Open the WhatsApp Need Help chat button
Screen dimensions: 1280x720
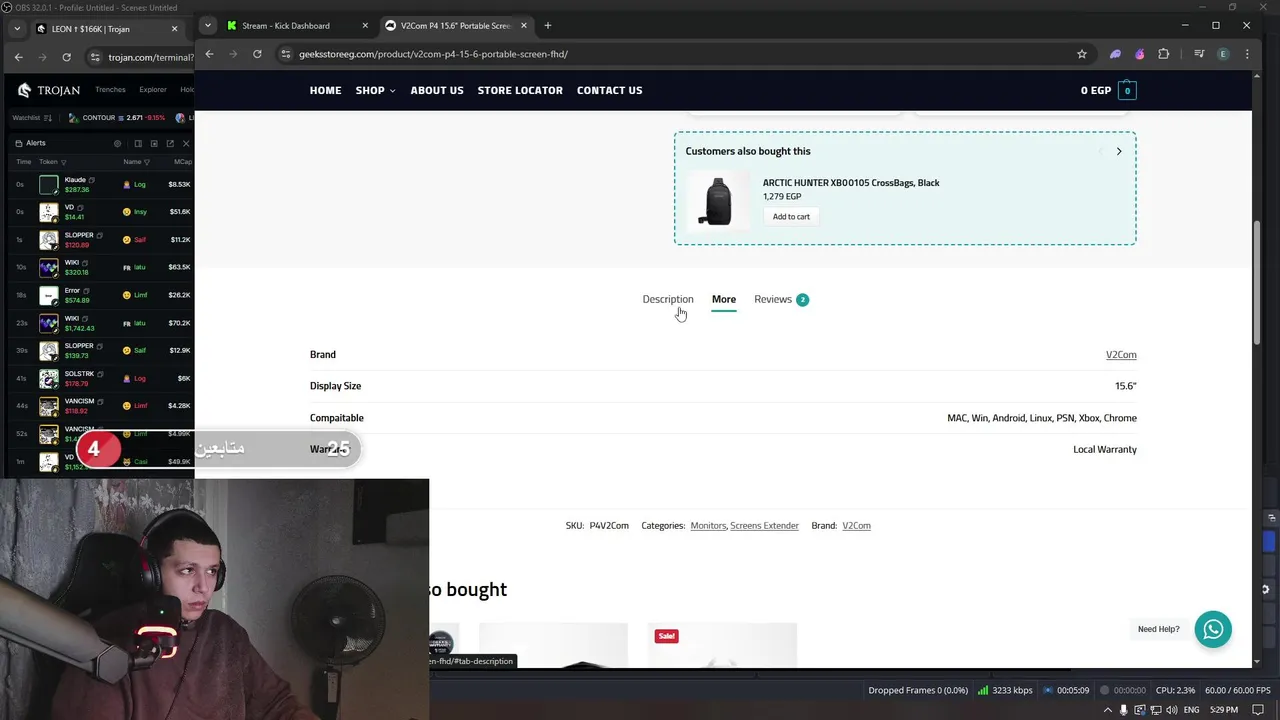pos(1213,629)
